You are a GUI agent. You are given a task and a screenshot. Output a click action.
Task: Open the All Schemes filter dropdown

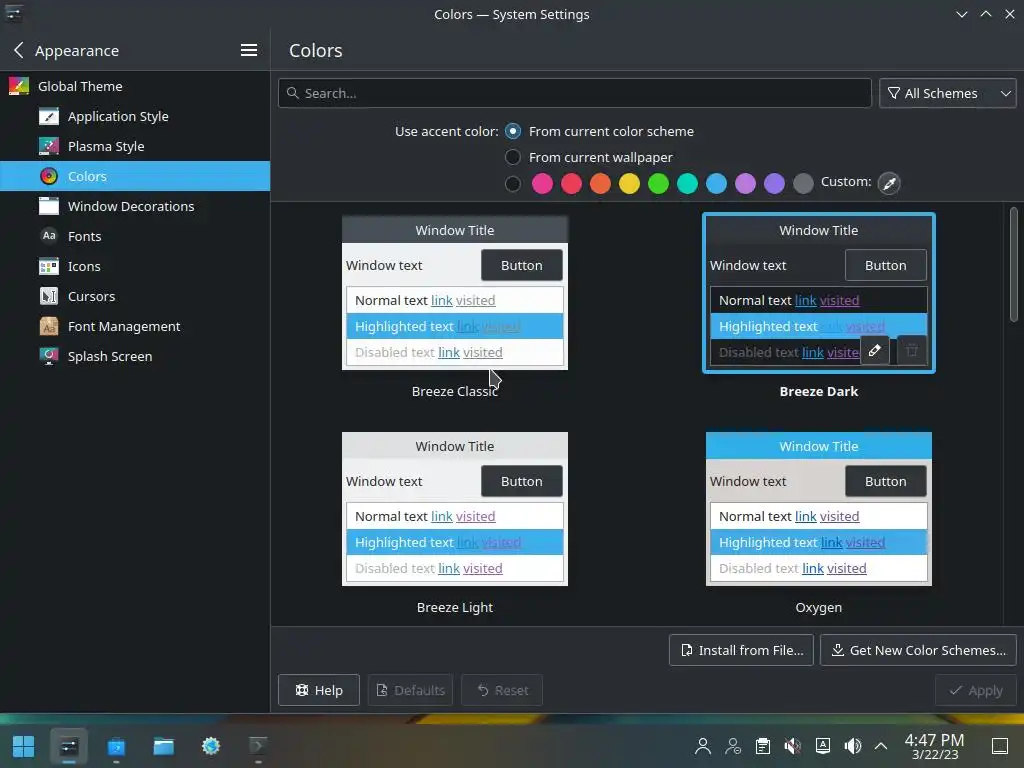(x=948, y=93)
